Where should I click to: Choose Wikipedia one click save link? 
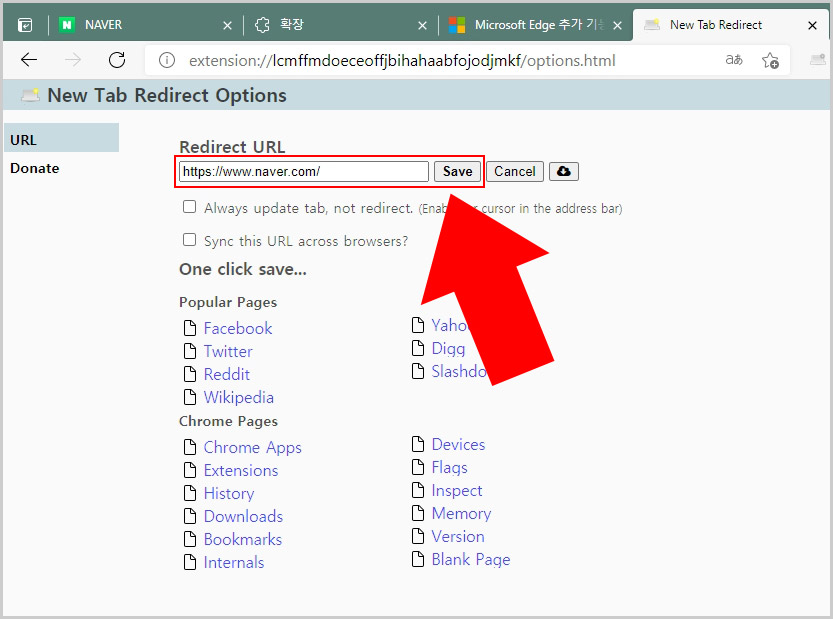click(x=239, y=397)
